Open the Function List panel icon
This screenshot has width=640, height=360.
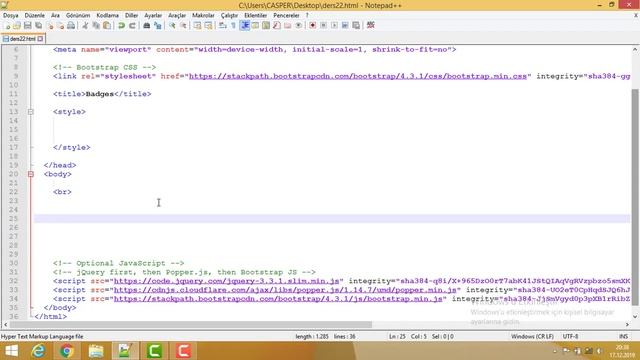(277, 25)
